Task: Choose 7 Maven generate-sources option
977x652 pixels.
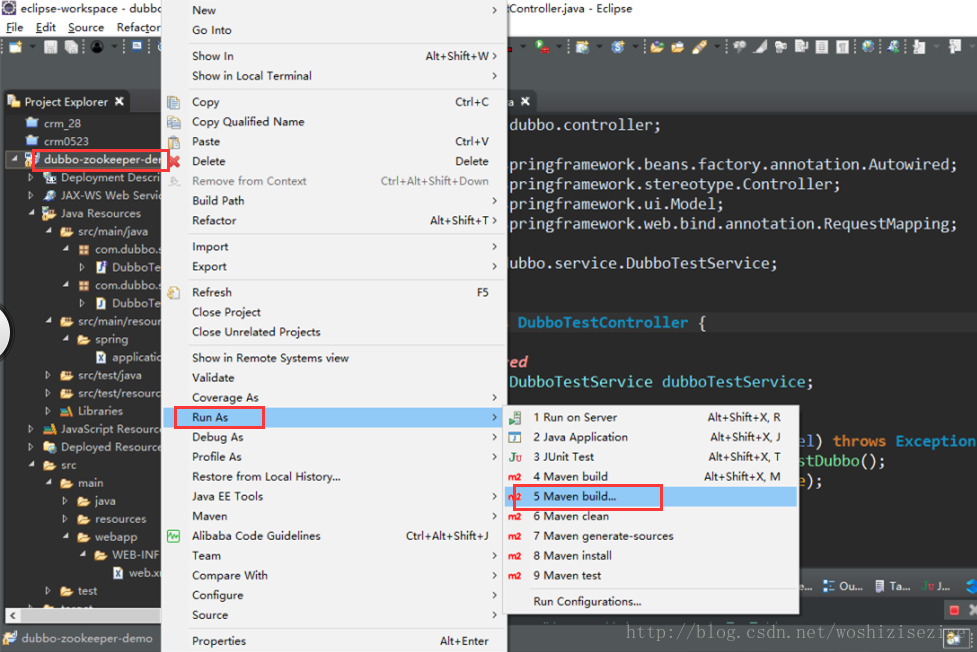Action: pos(651,536)
